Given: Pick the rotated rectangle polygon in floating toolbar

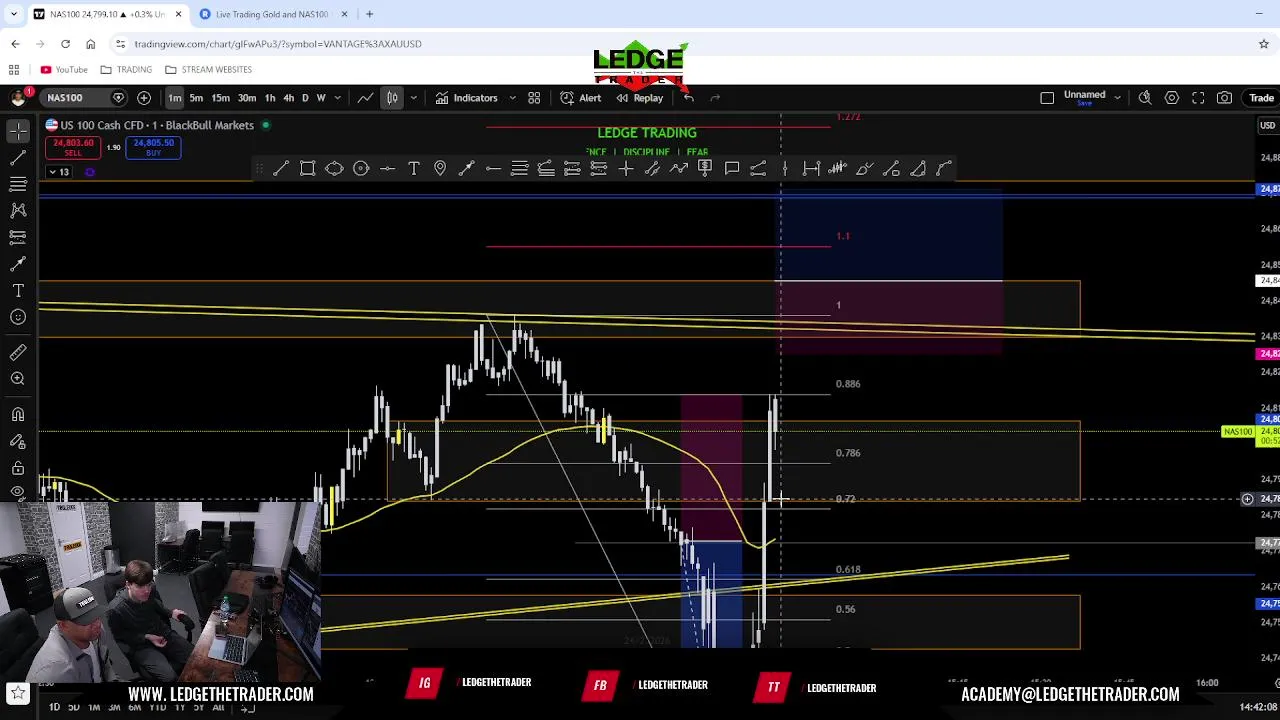Looking at the screenshot, I should pos(334,168).
